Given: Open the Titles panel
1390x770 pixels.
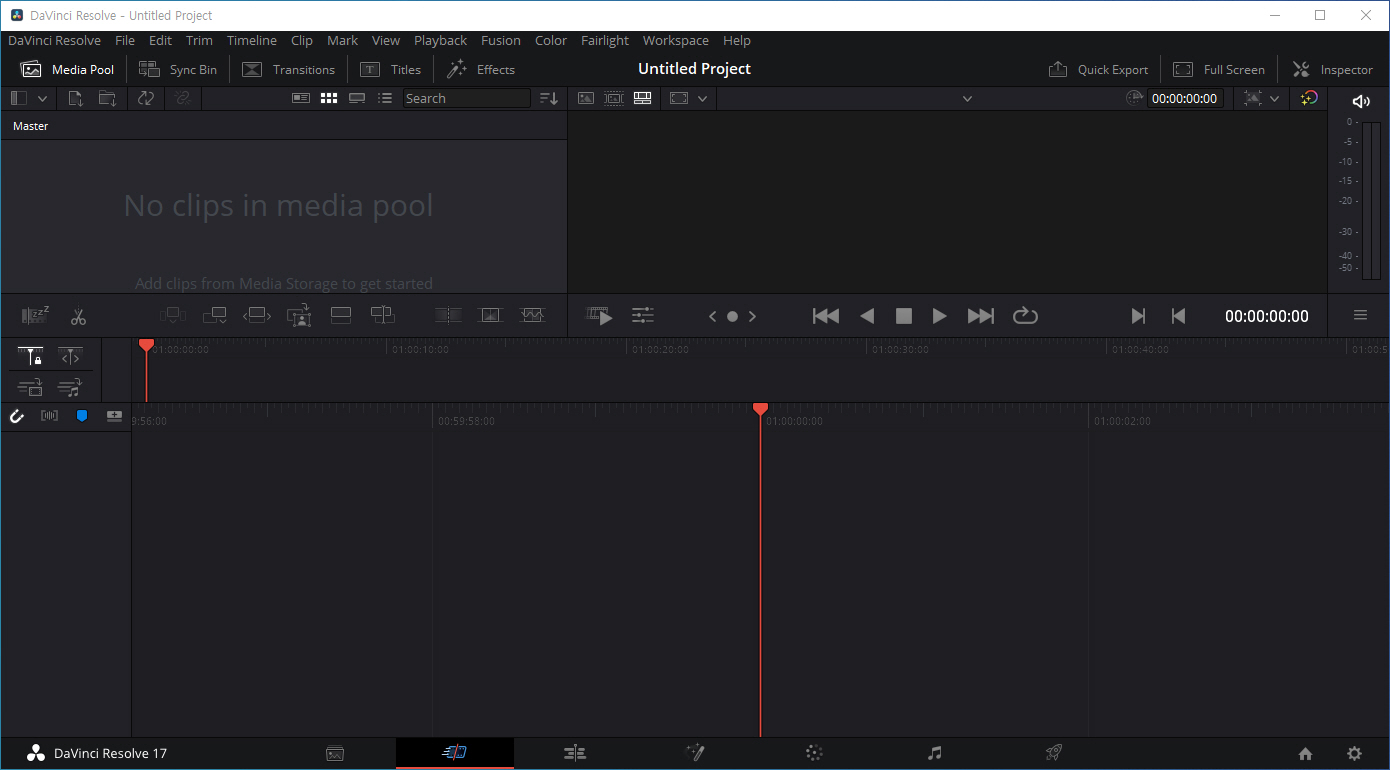Looking at the screenshot, I should [391, 69].
